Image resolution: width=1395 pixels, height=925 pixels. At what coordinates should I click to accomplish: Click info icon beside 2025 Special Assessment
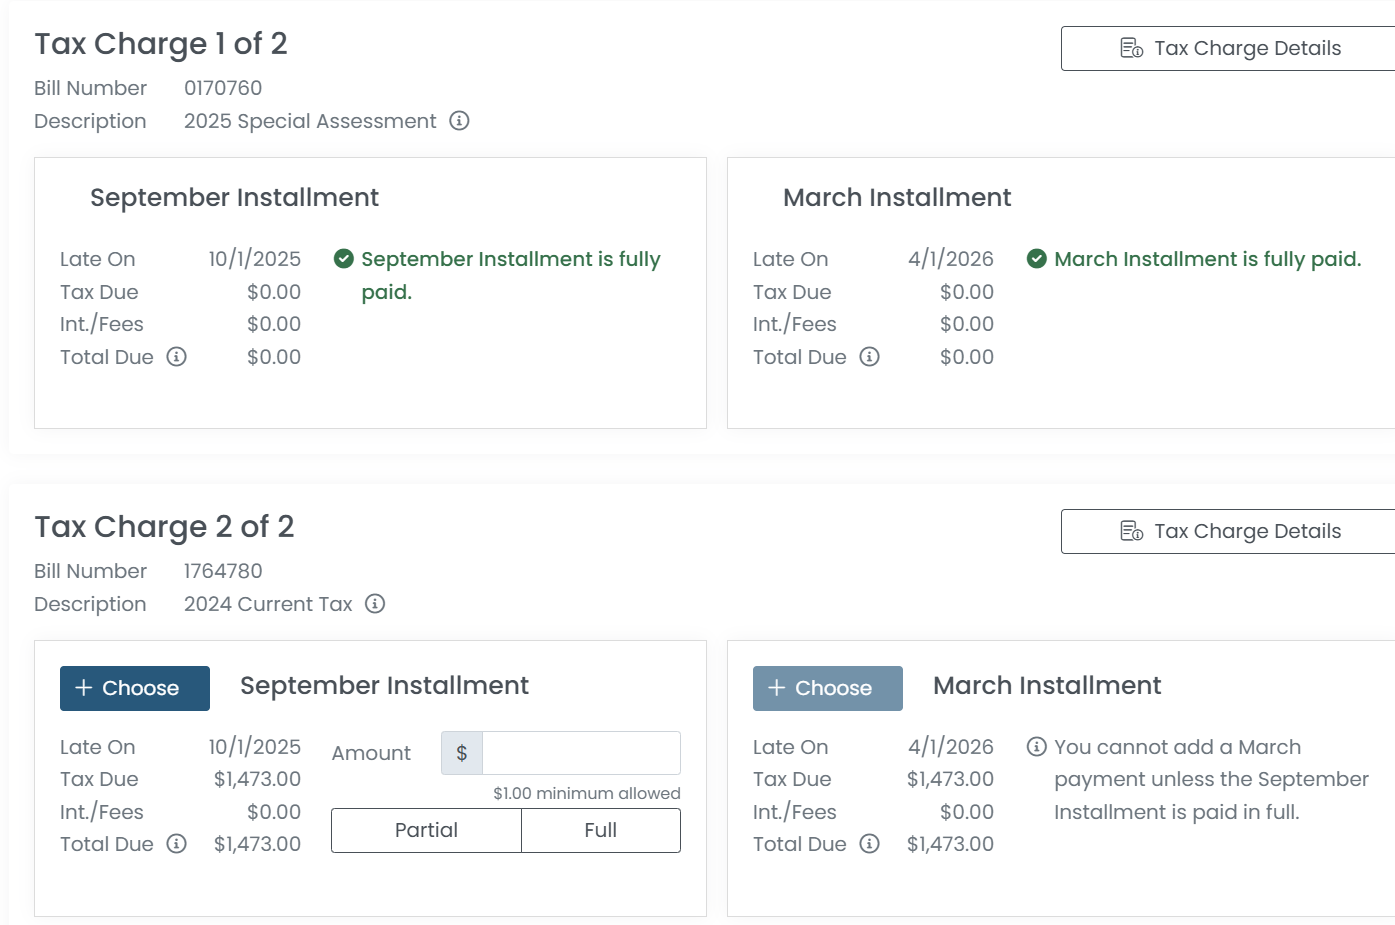pyautogui.click(x=459, y=121)
